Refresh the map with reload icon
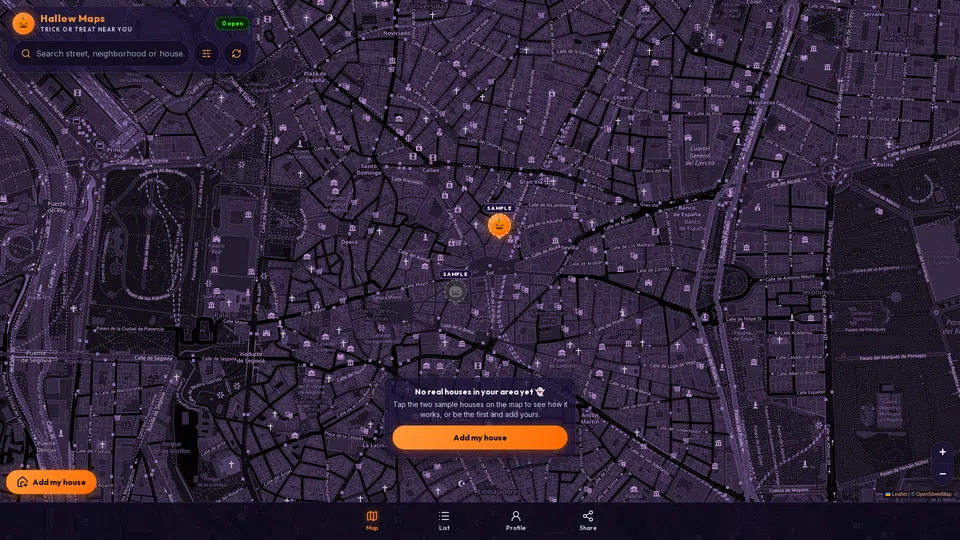 [236, 54]
